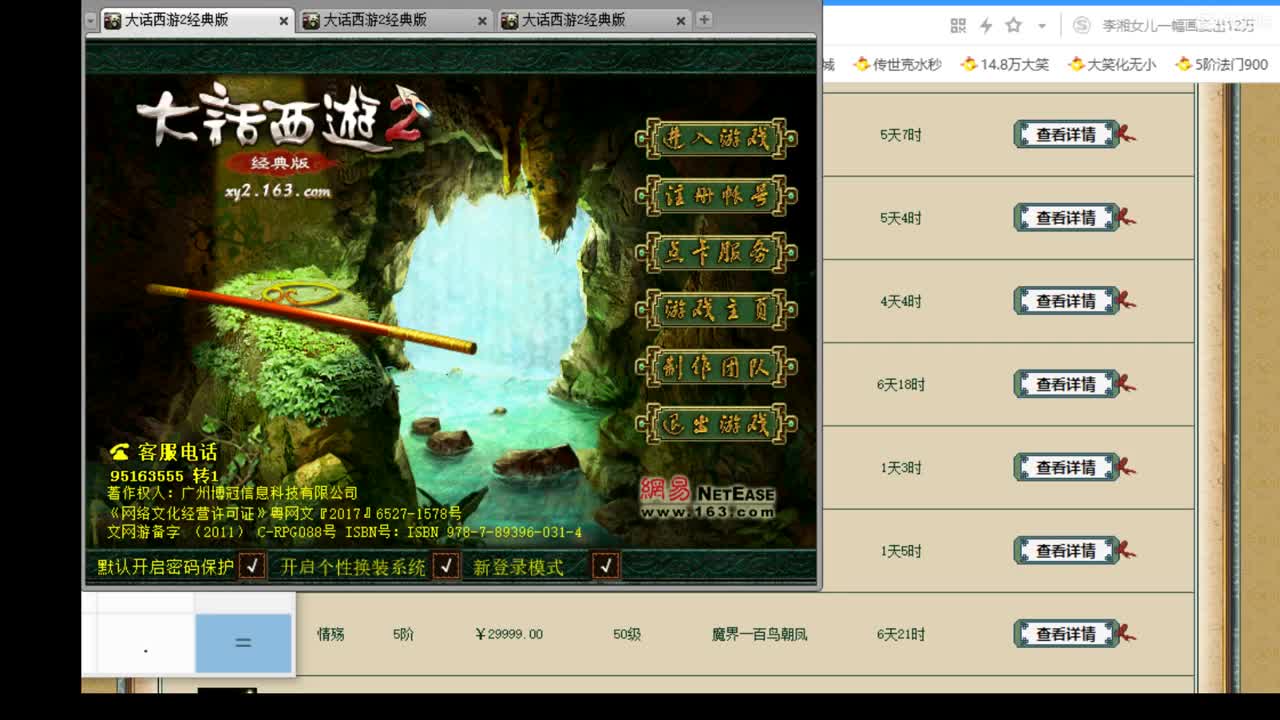Close the third 大话西游2经典版 tab
The image size is (1280, 720).
click(x=681, y=20)
